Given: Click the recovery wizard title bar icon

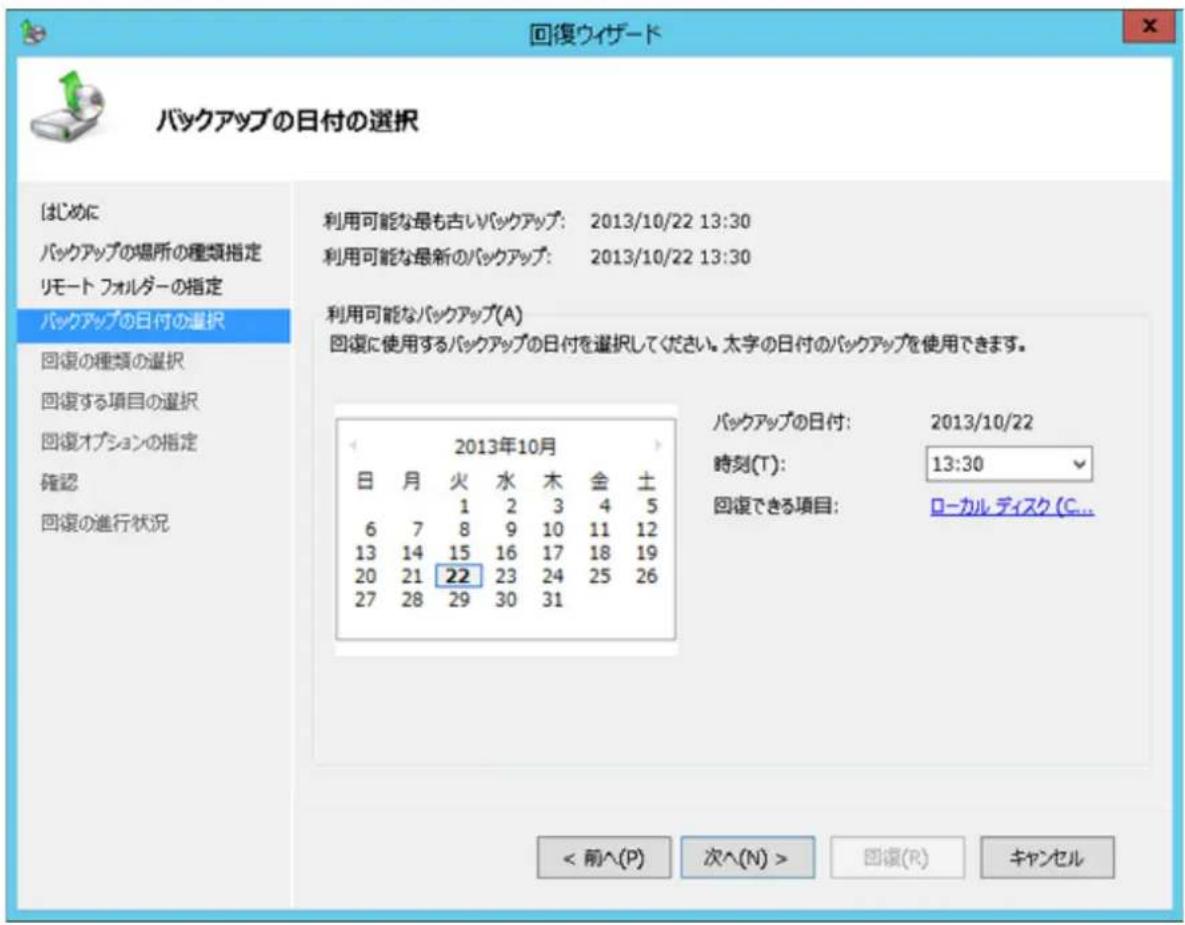Looking at the screenshot, I should 34,34.
